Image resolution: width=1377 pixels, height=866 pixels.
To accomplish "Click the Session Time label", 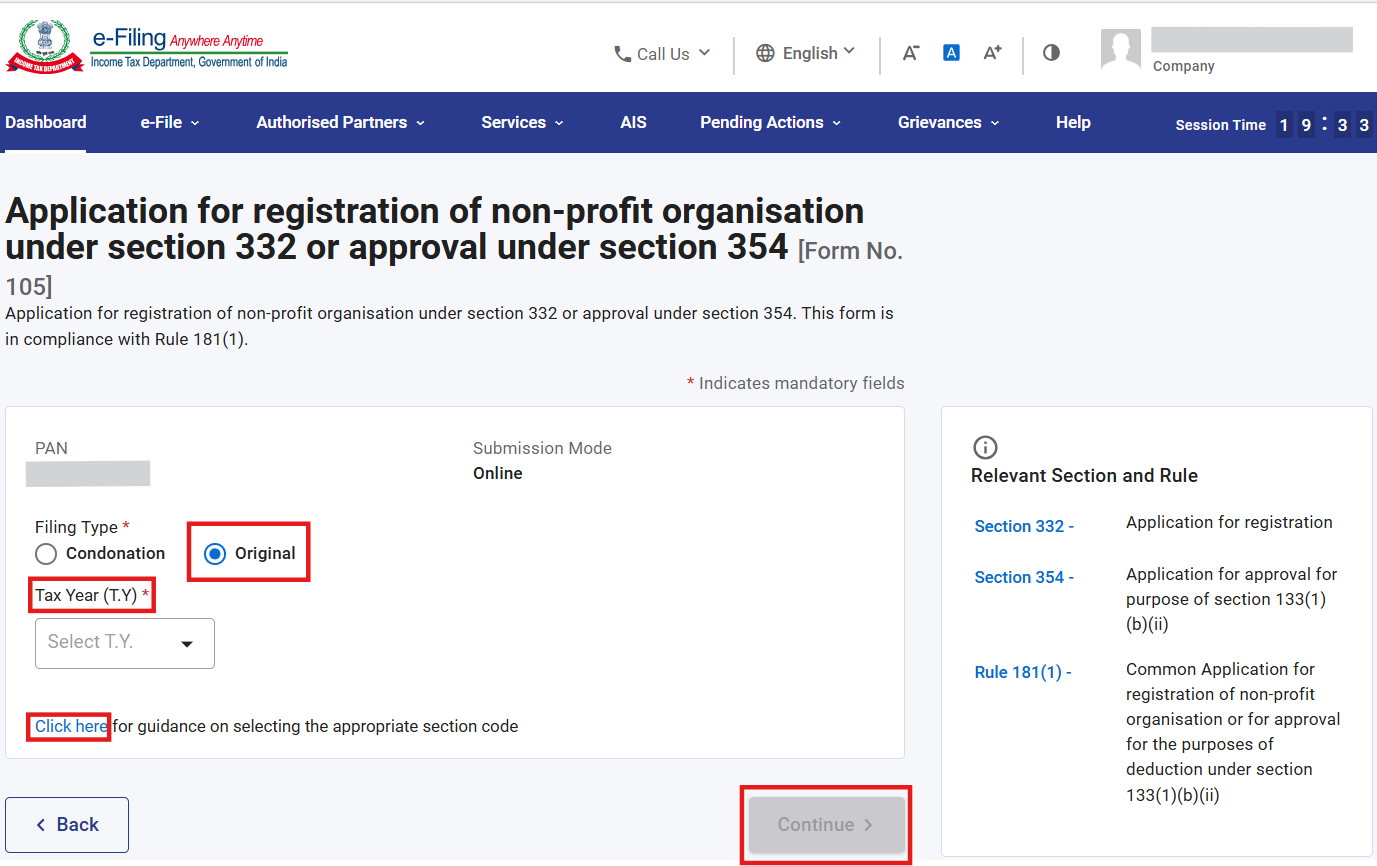I will 1221,125.
